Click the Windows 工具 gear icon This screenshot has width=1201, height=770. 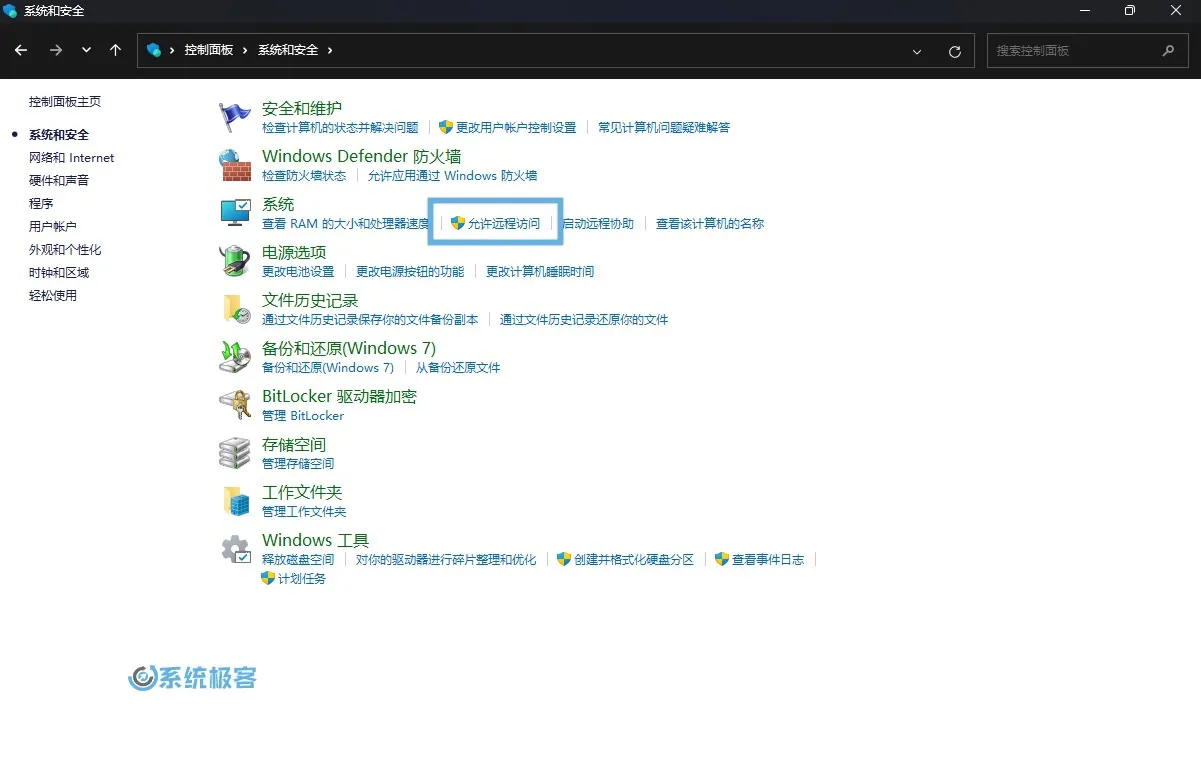234,548
